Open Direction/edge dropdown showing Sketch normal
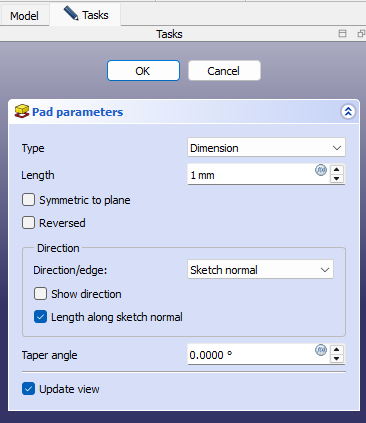Screen dimensions: 366x423 pyautogui.click(x=260, y=270)
